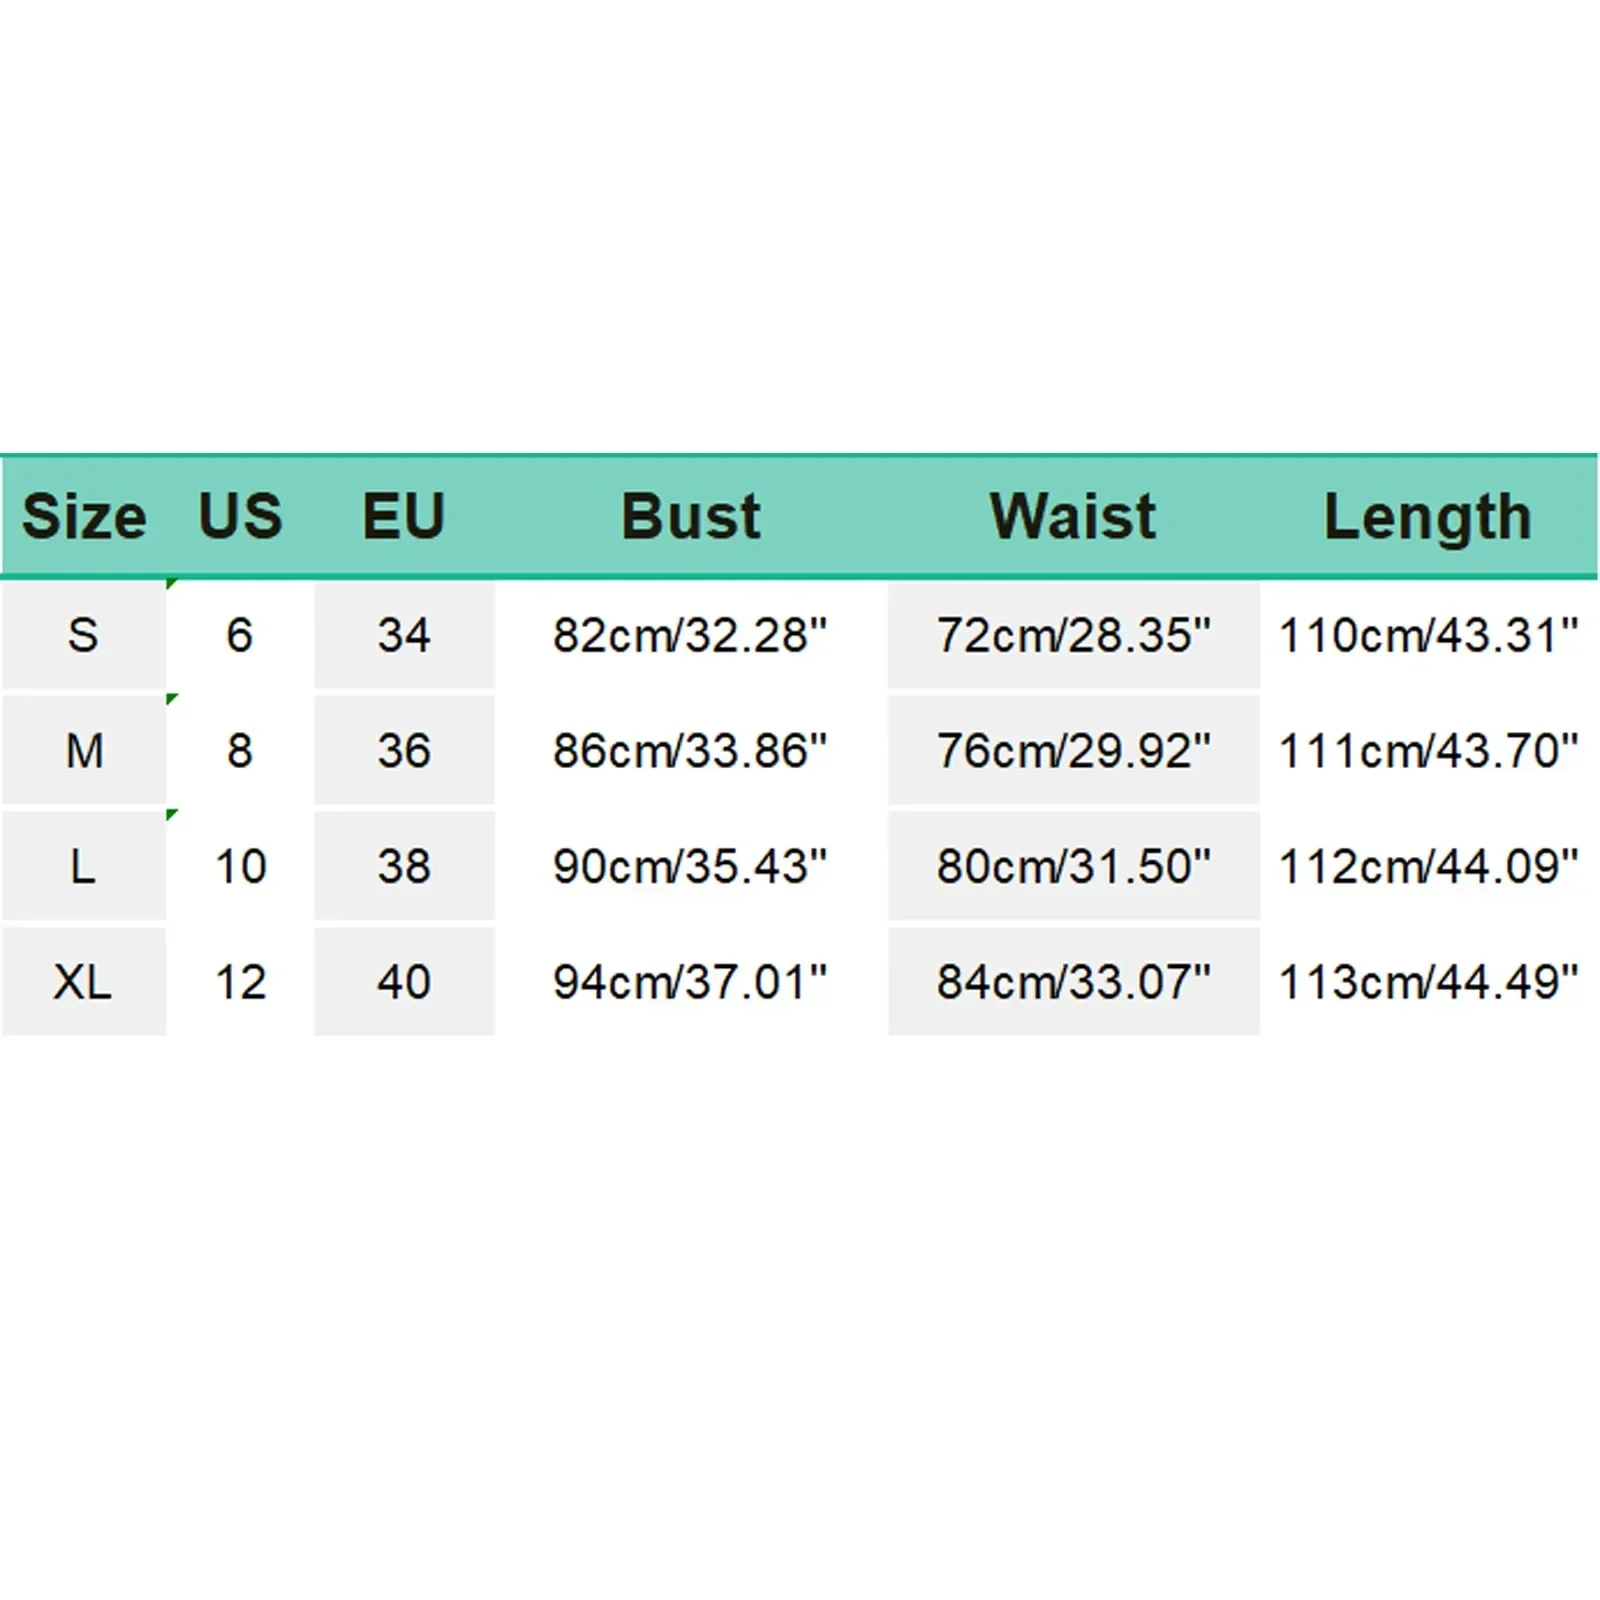1600x1600 pixels.
Task: Click the 110cm/43.31" length value
Action: (x=1428, y=635)
